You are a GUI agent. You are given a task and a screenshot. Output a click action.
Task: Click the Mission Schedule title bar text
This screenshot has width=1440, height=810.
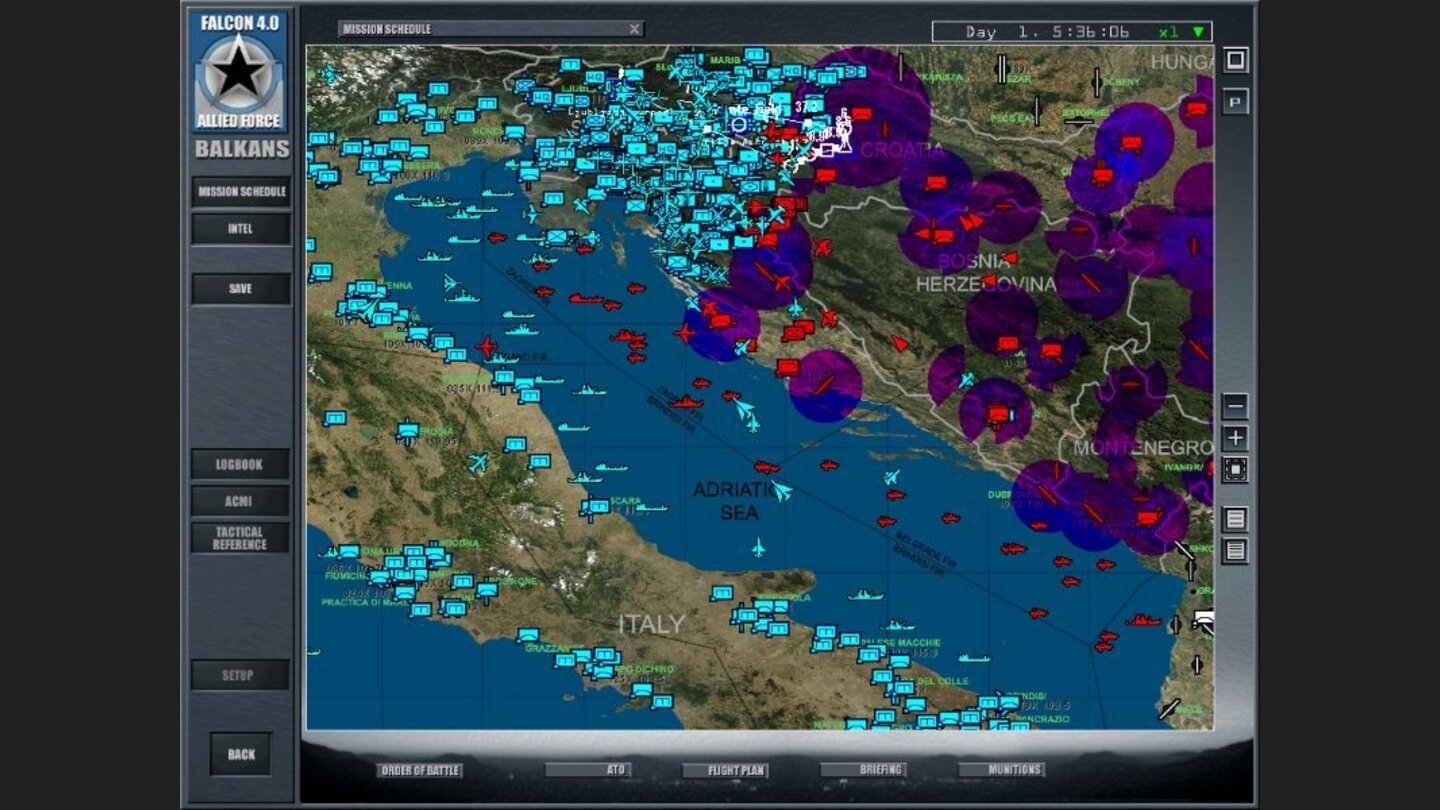point(387,29)
